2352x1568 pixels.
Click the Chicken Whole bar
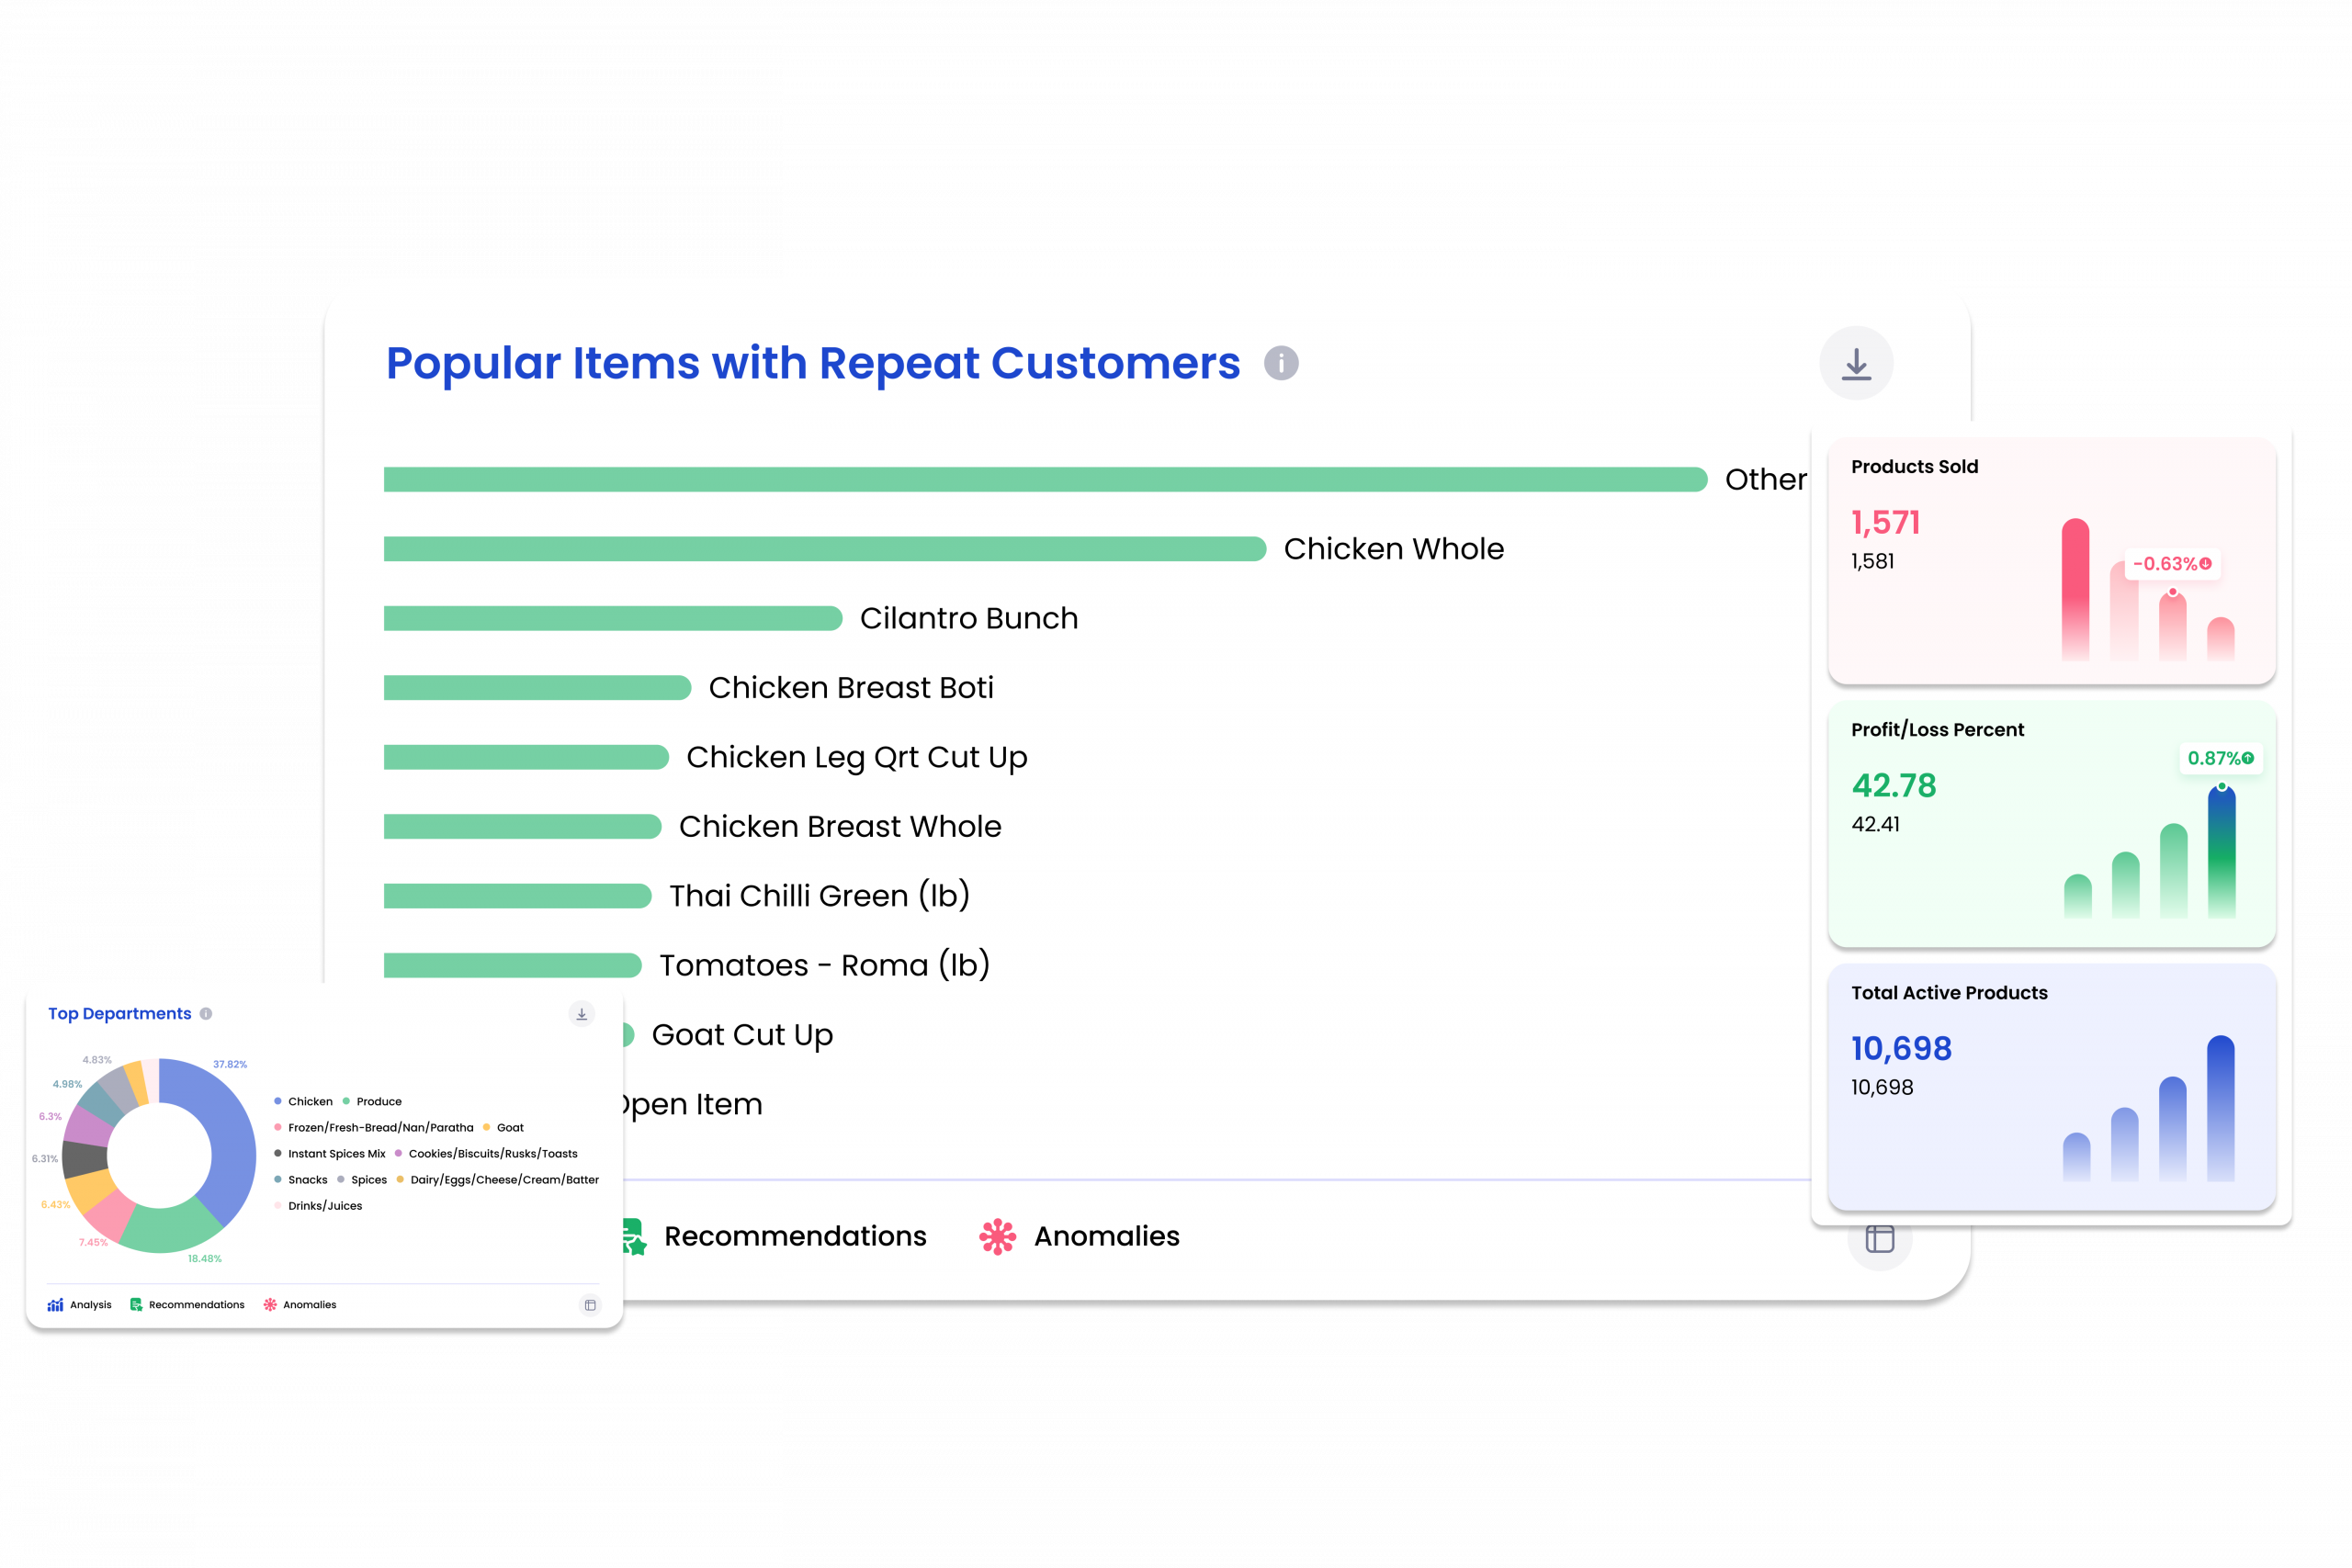tap(824, 549)
